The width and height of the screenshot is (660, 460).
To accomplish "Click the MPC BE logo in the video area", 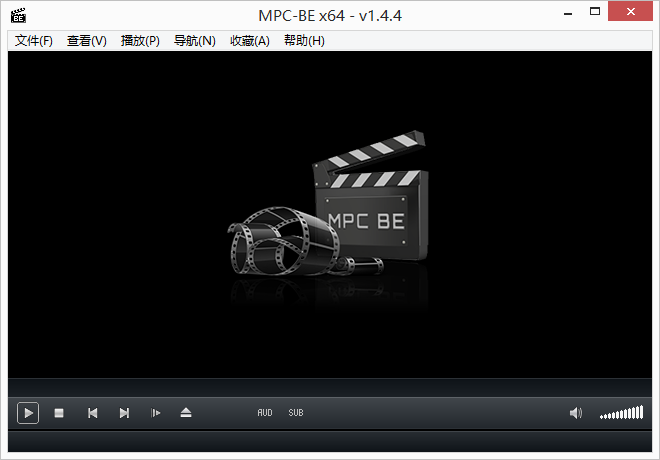I will pyautogui.click(x=328, y=204).
